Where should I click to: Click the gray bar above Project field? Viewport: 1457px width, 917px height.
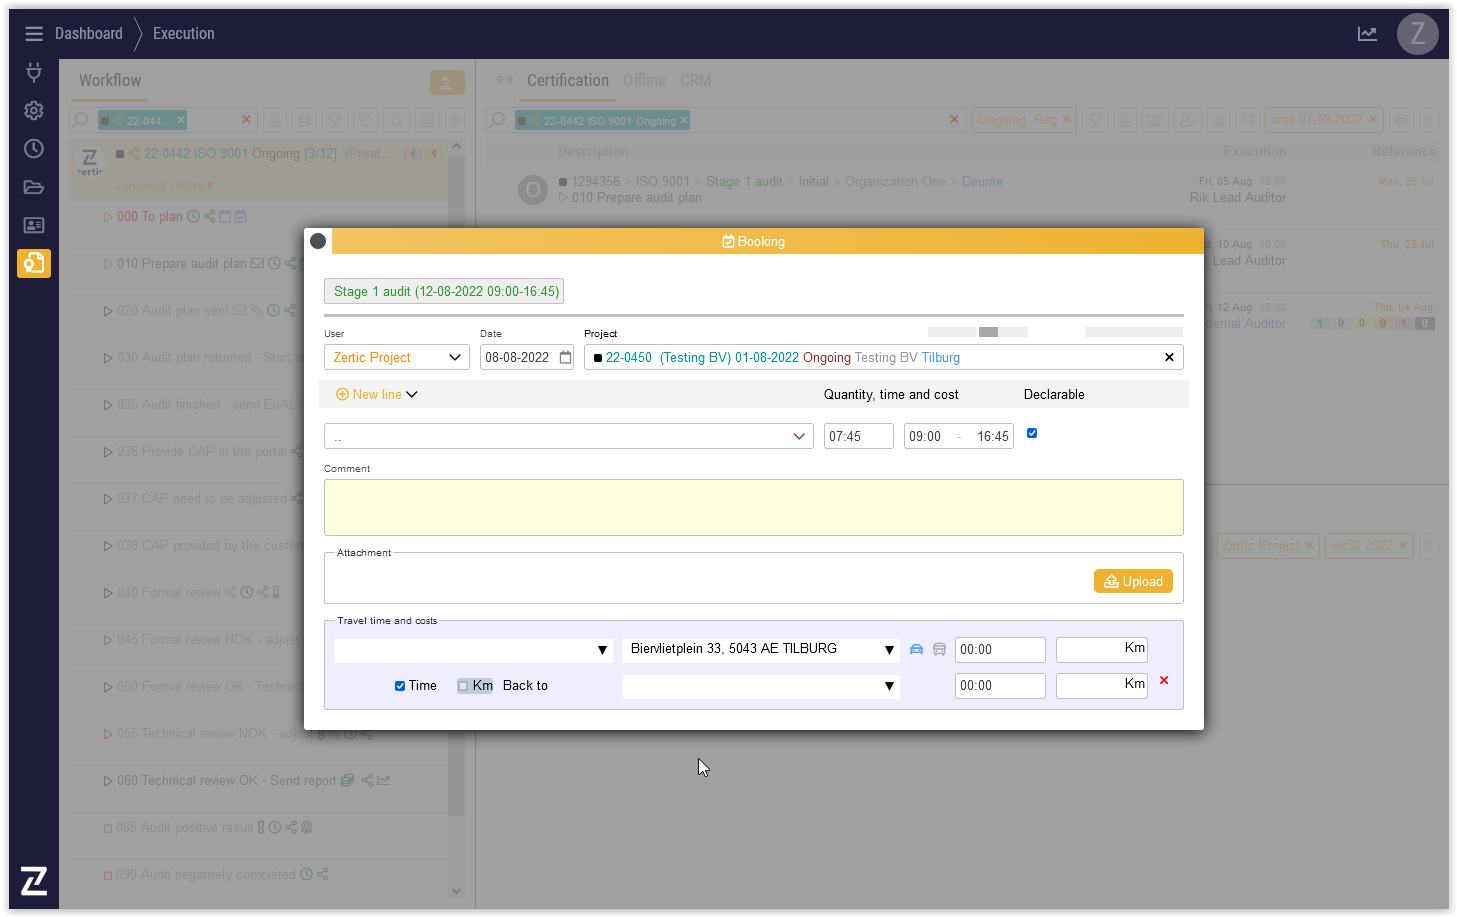(988, 332)
